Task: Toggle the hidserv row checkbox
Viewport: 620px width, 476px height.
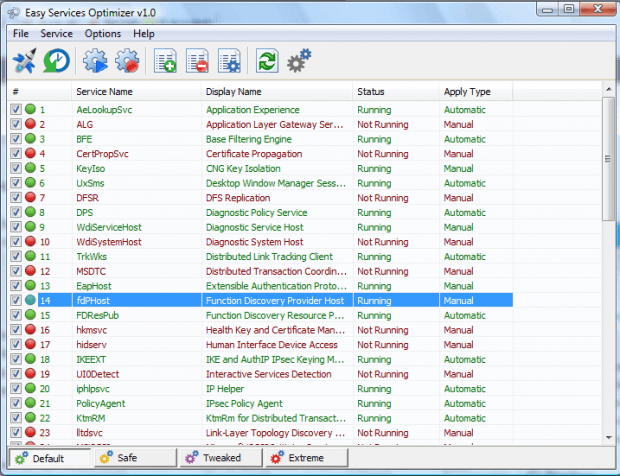Action: tap(16, 344)
